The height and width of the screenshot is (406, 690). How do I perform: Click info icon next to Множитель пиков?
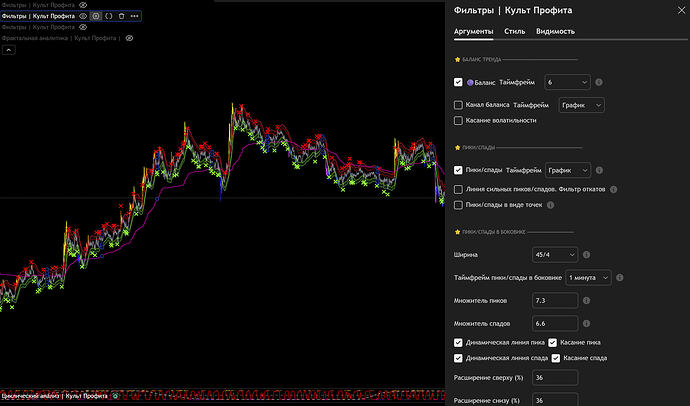pos(586,300)
